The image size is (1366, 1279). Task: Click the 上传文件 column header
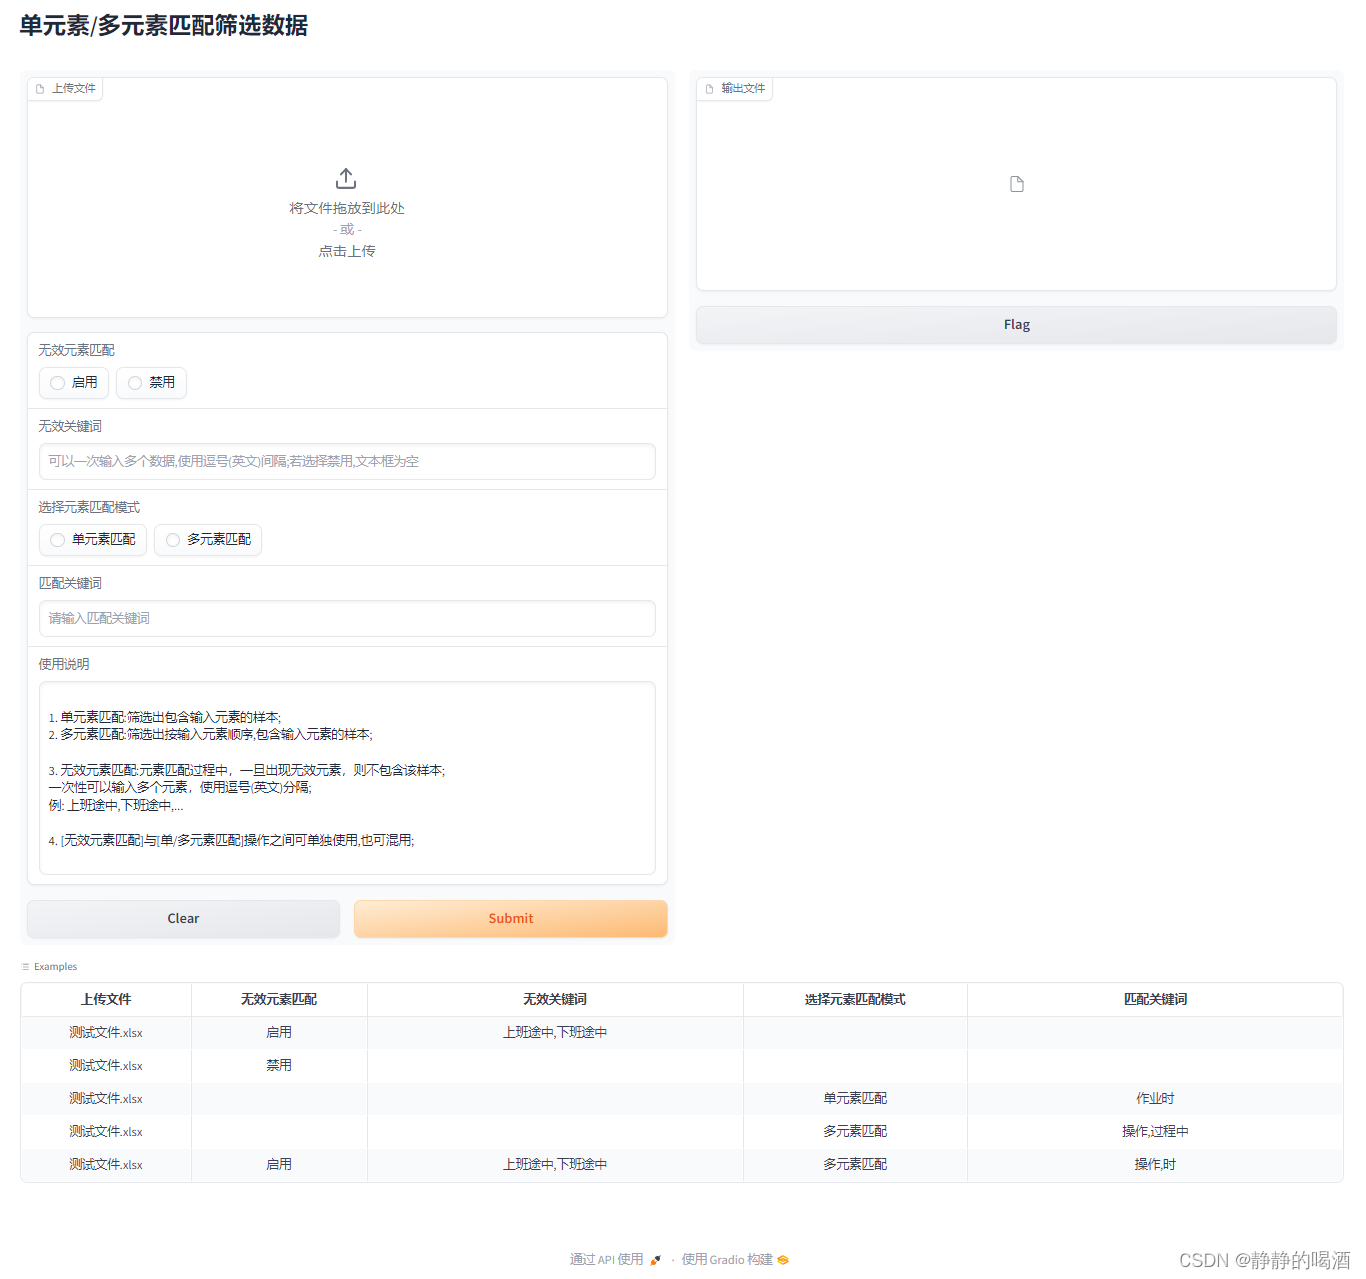coord(106,1000)
